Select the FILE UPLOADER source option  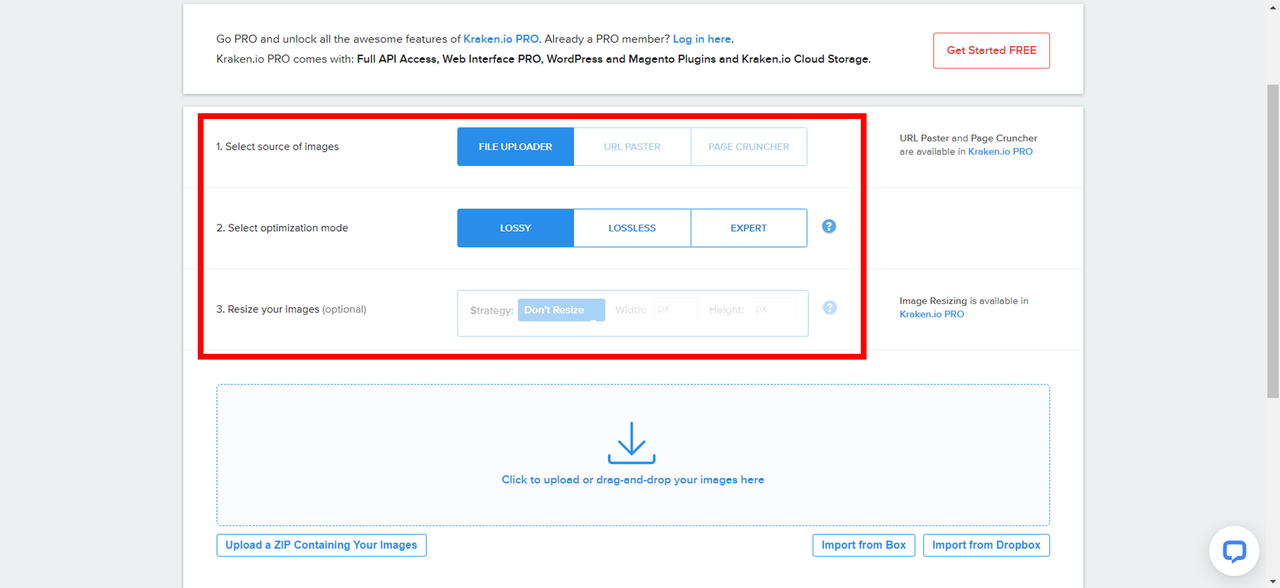[515, 146]
